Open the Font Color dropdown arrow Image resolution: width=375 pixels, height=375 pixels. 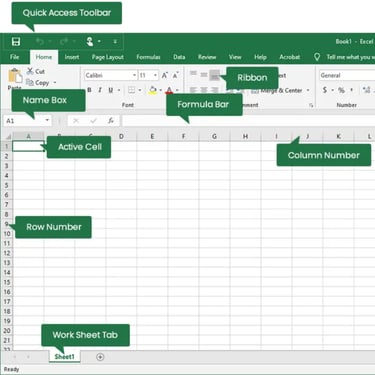click(x=177, y=90)
